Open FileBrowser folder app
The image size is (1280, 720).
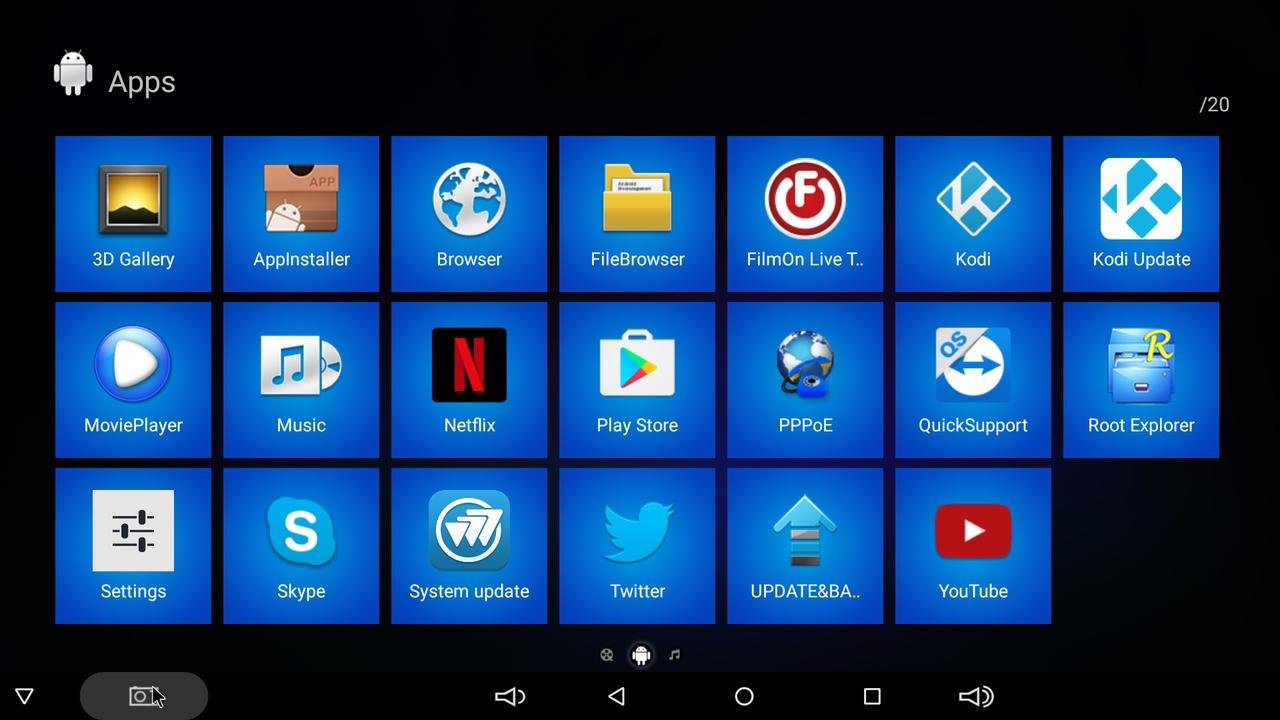click(637, 214)
